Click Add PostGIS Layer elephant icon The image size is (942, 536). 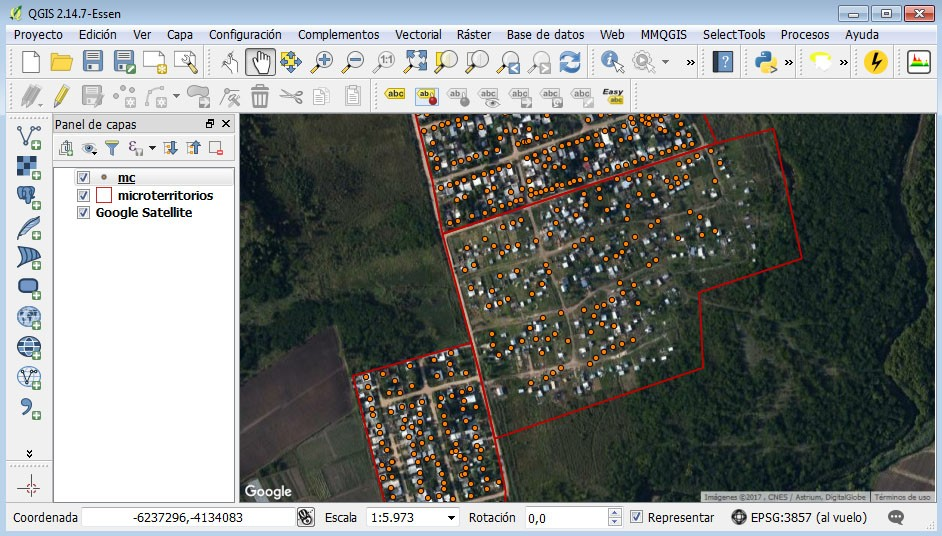(29, 196)
